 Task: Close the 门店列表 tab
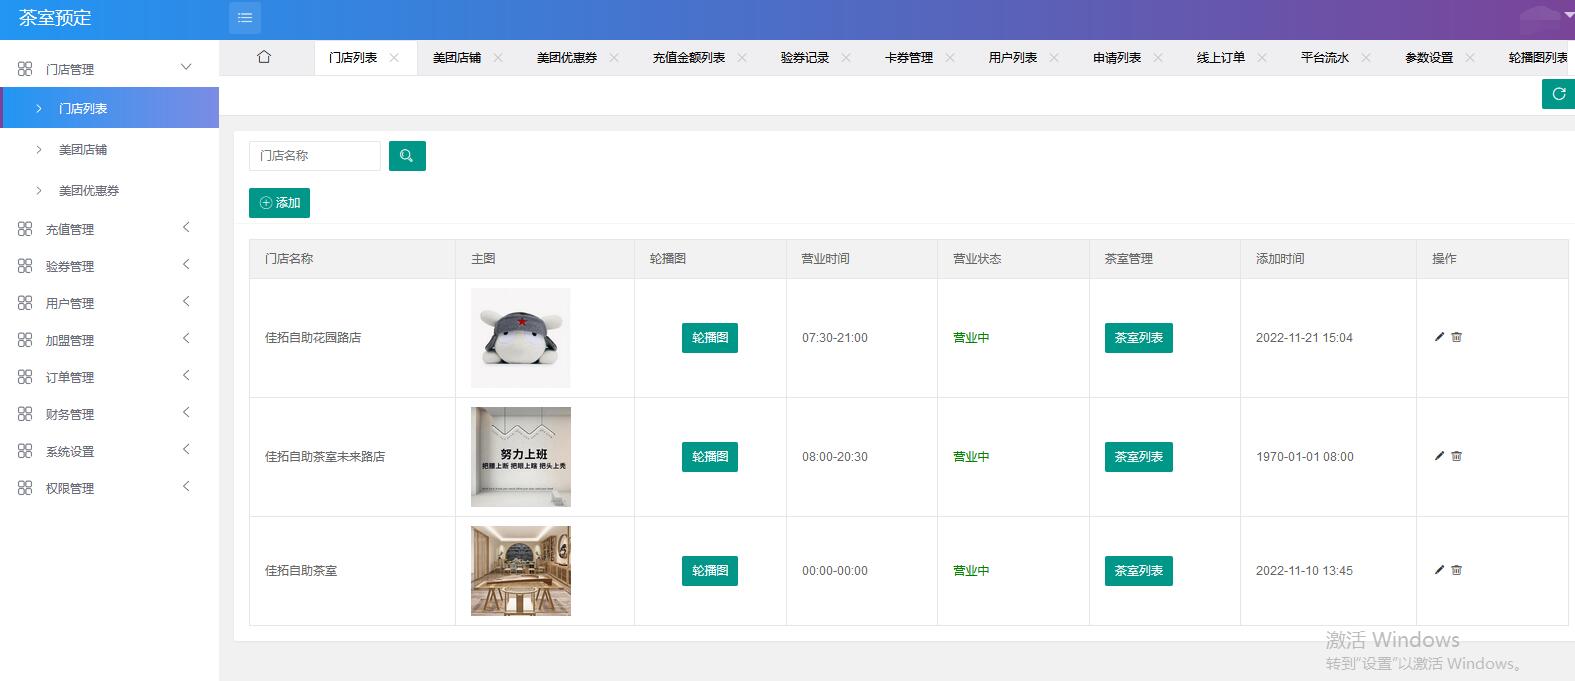pos(394,58)
